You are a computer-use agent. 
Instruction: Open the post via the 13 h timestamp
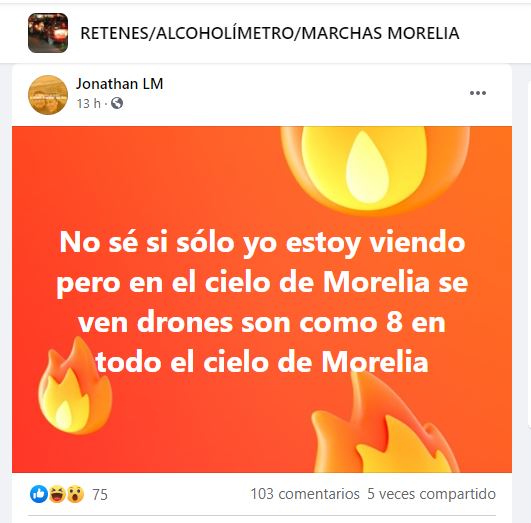pyautogui.click(x=88, y=103)
